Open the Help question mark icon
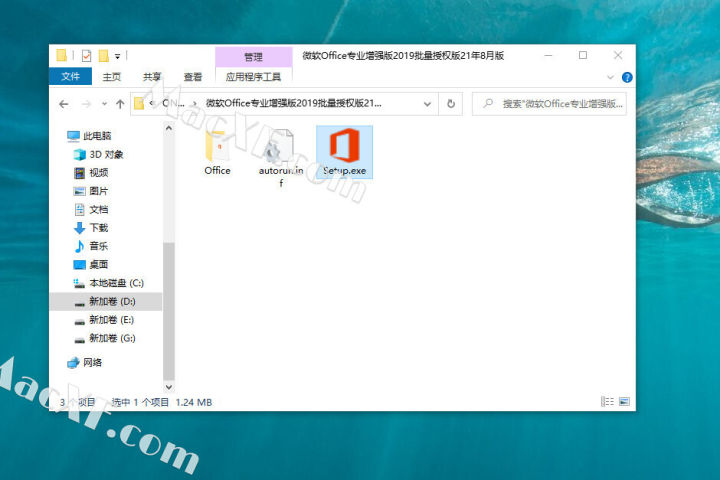Image resolution: width=720 pixels, height=480 pixels. (x=627, y=77)
